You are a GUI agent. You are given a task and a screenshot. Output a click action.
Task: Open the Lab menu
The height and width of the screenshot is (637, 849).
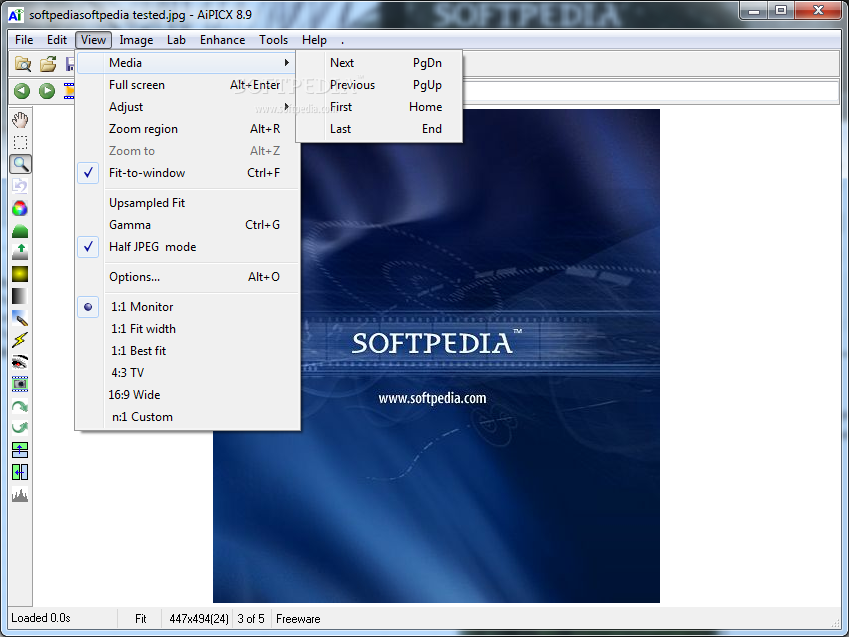[x=176, y=40]
